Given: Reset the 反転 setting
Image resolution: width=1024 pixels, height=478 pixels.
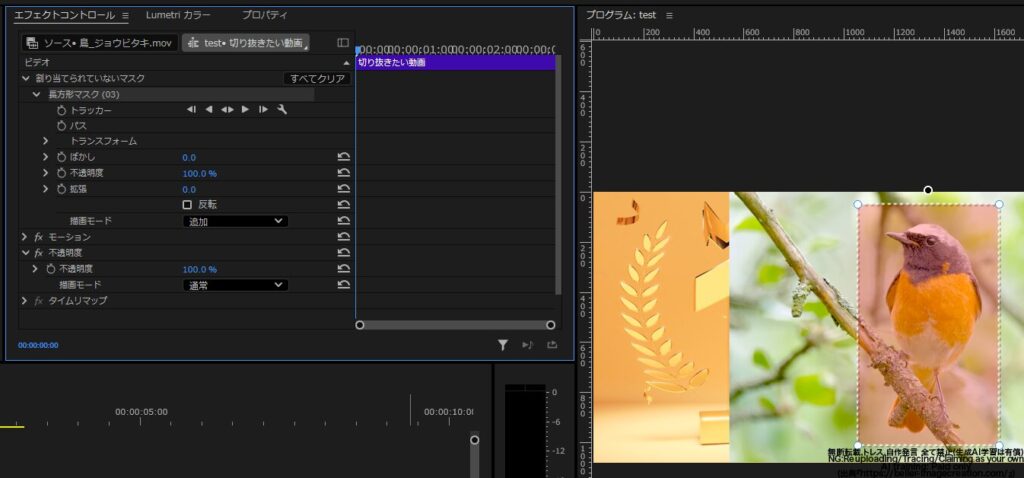Looking at the screenshot, I should [344, 205].
